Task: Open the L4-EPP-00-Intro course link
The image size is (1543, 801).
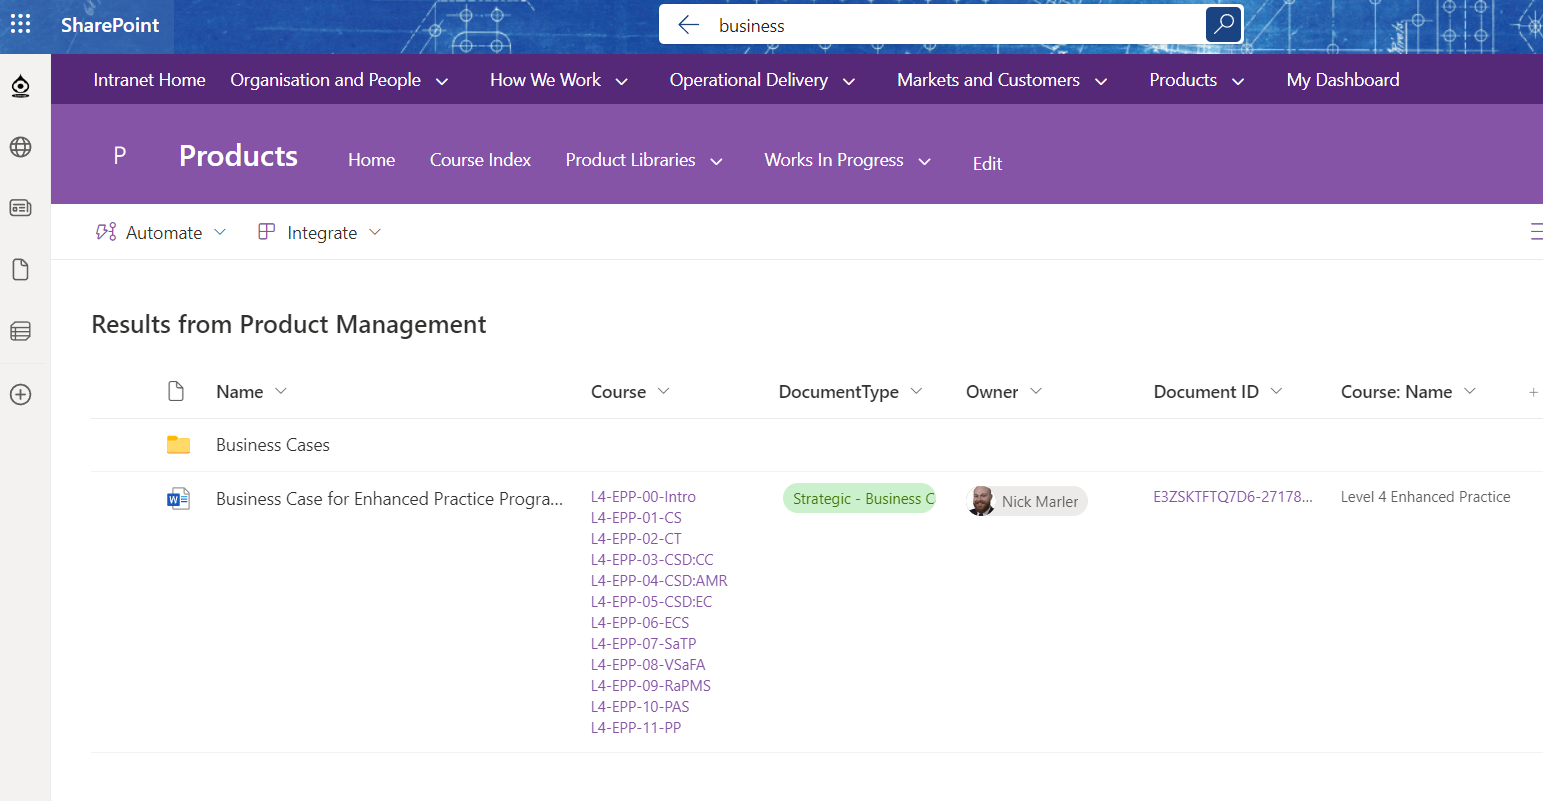Action: pyautogui.click(x=643, y=497)
